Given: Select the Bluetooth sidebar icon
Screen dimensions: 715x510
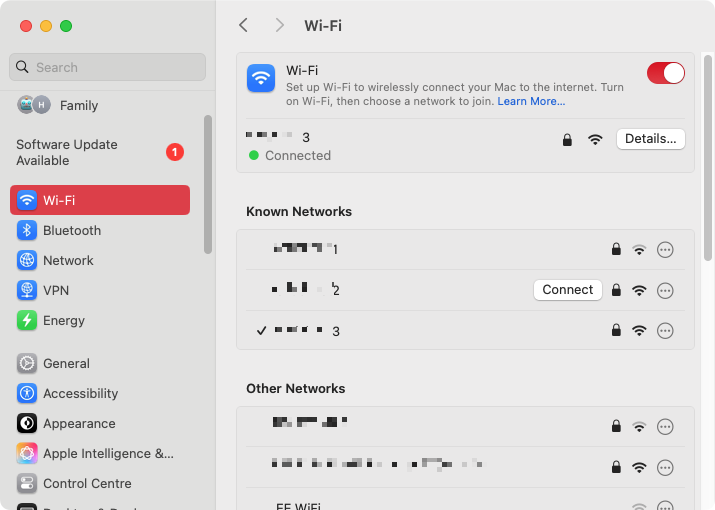Looking at the screenshot, I should point(27,230).
